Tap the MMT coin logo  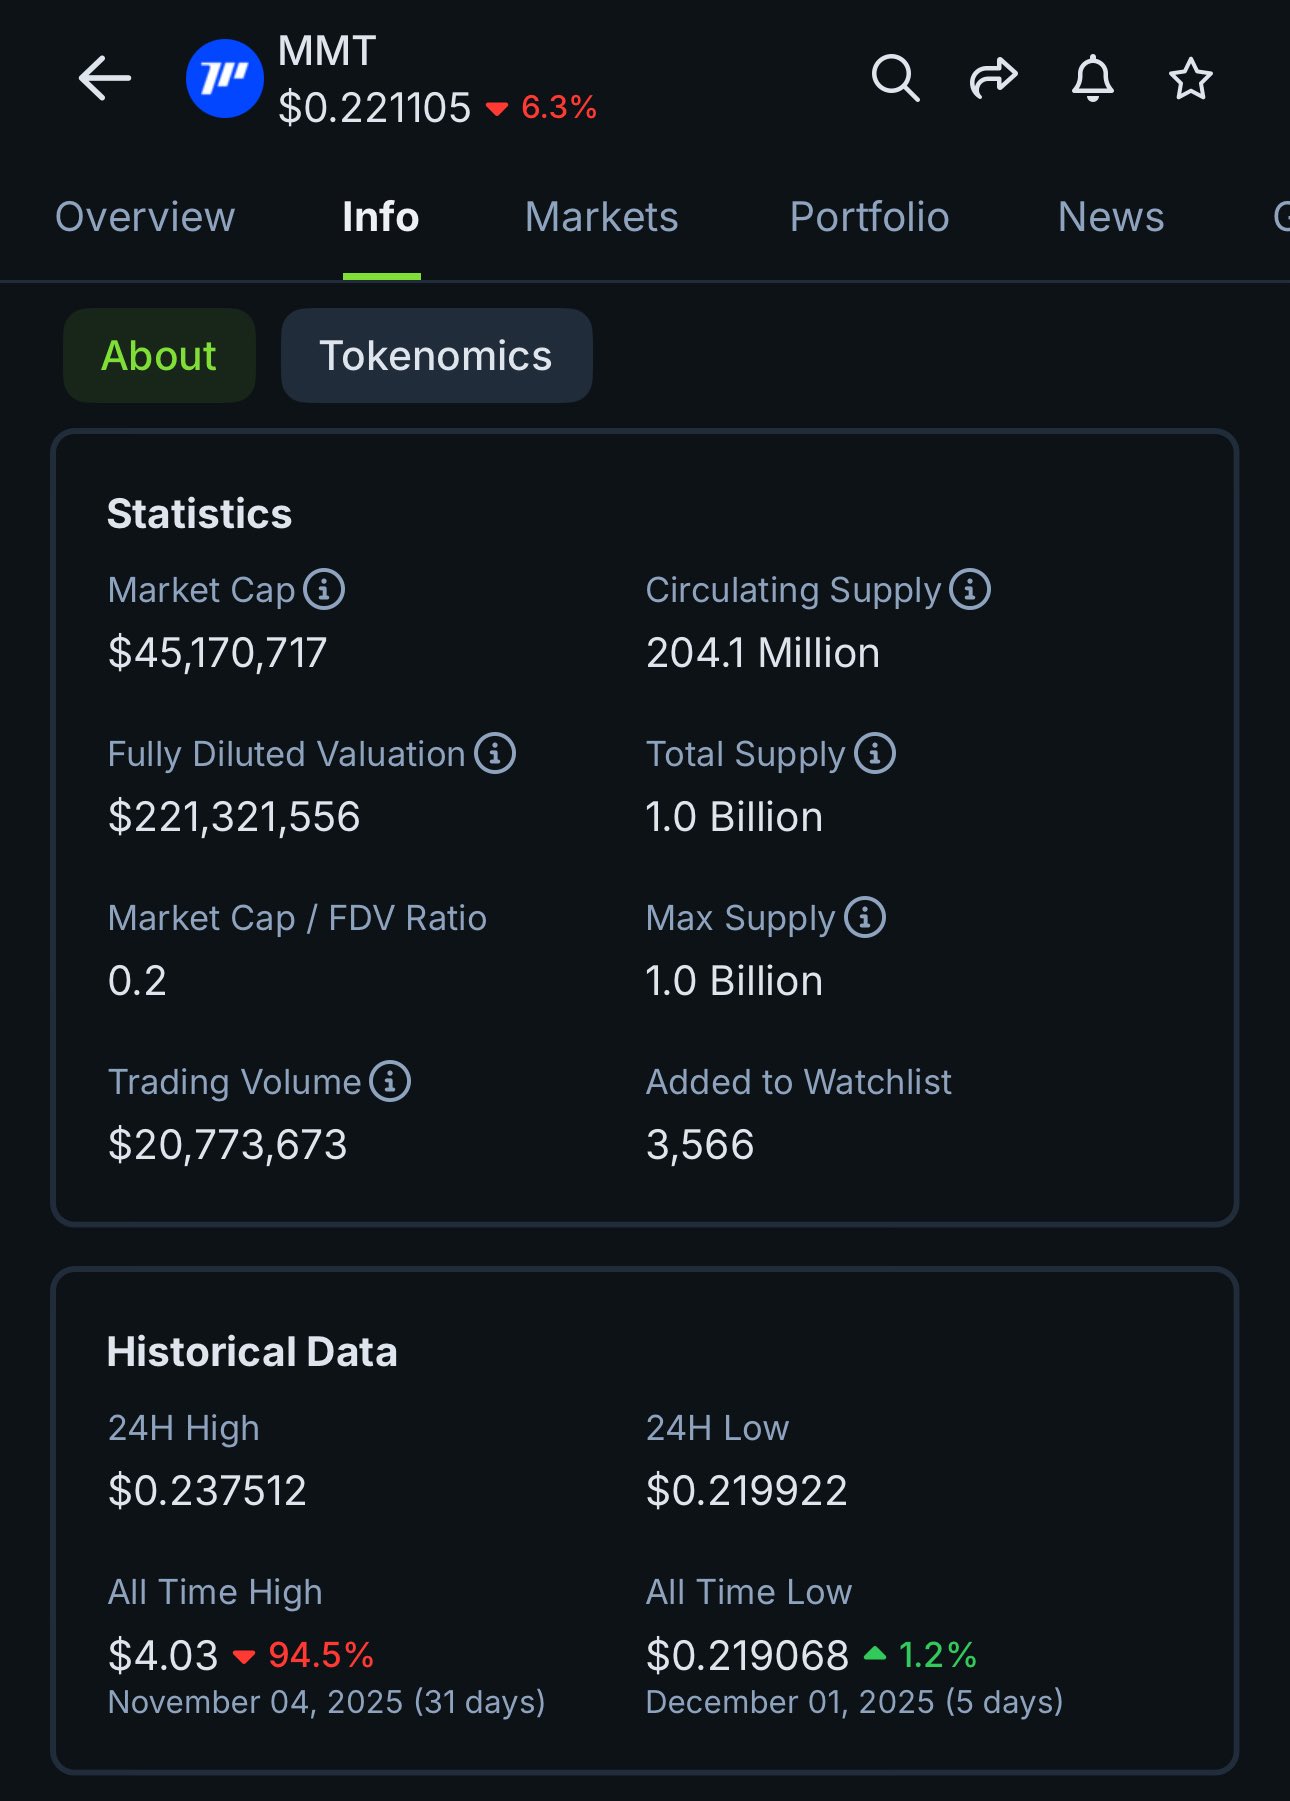point(225,79)
